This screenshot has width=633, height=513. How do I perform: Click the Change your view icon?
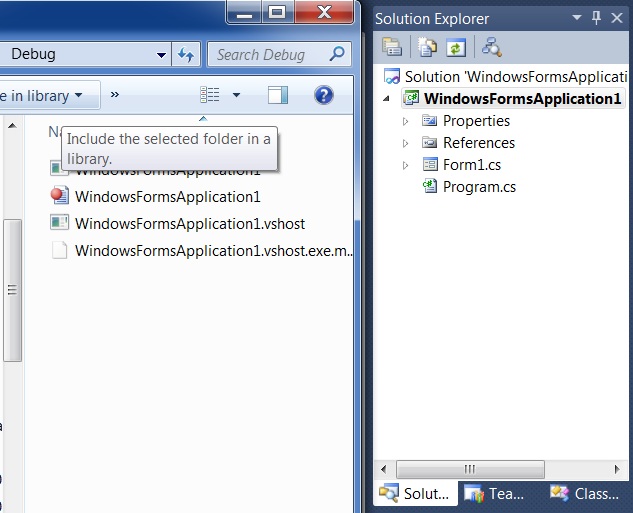tap(210, 95)
